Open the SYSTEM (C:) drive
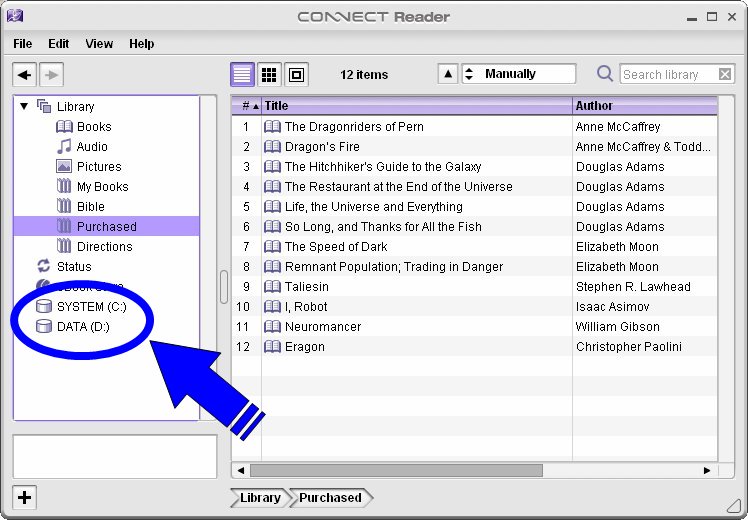748x520 pixels. pos(92,307)
